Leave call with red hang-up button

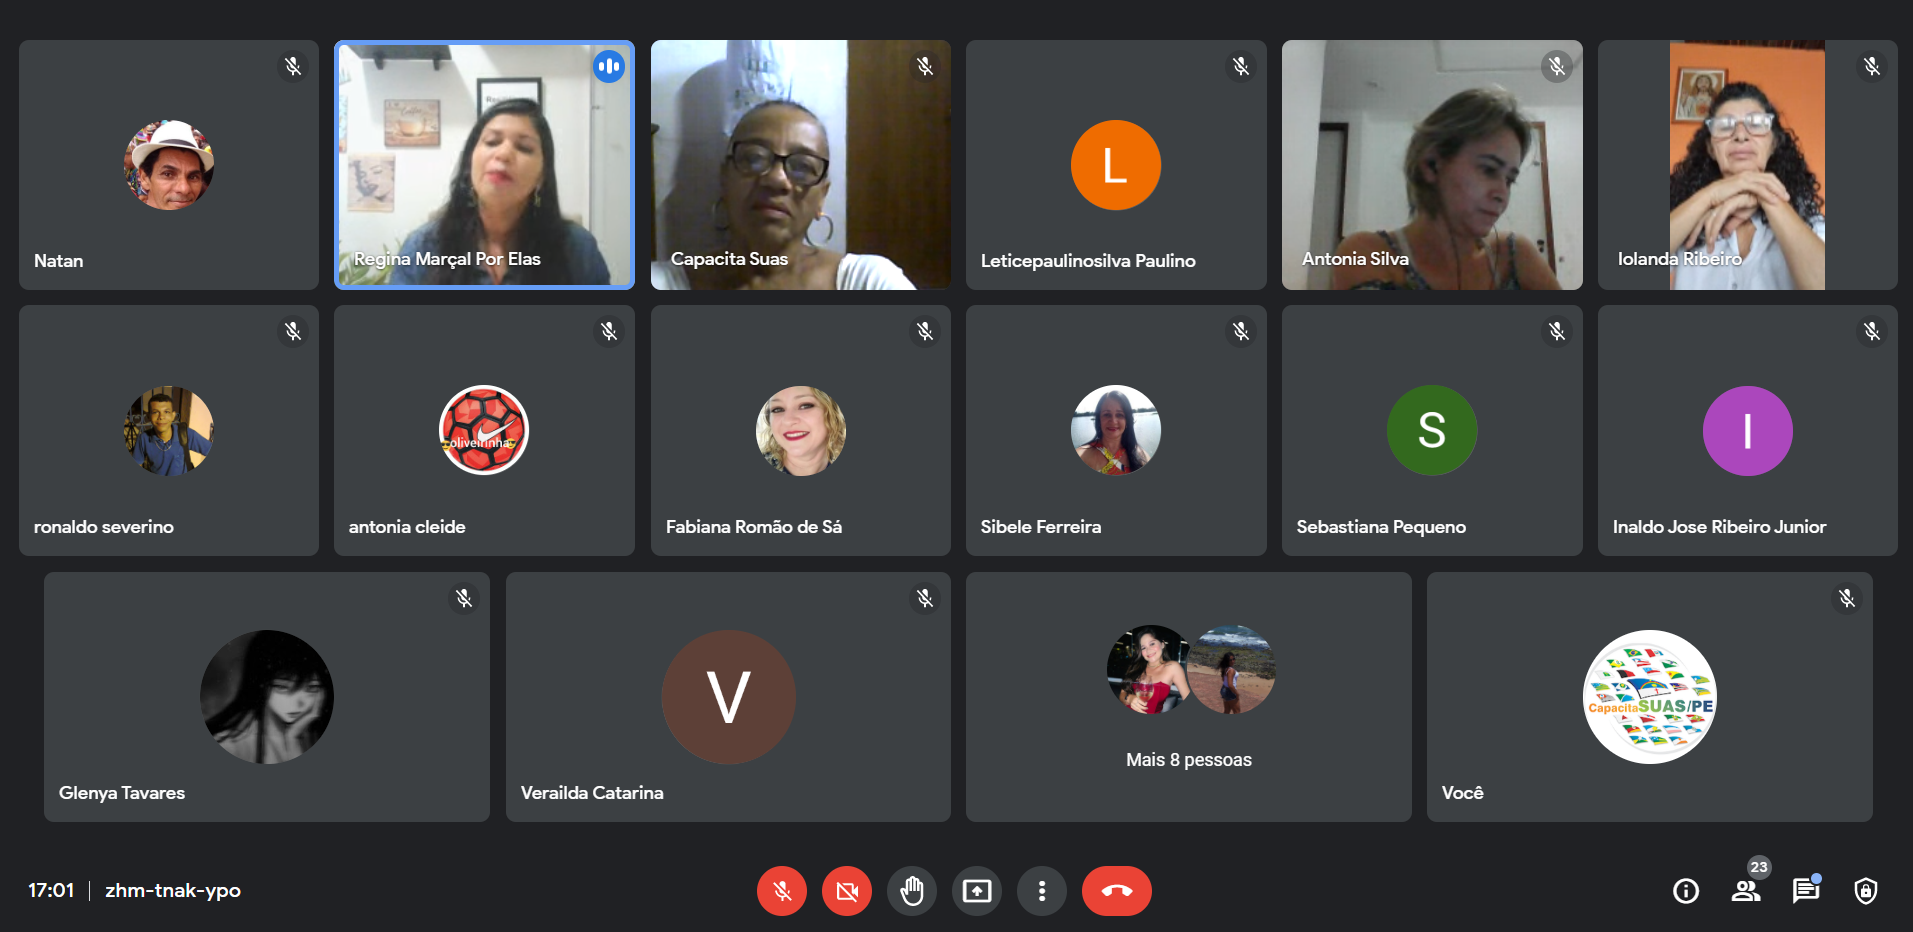[x=1117, y=891]
